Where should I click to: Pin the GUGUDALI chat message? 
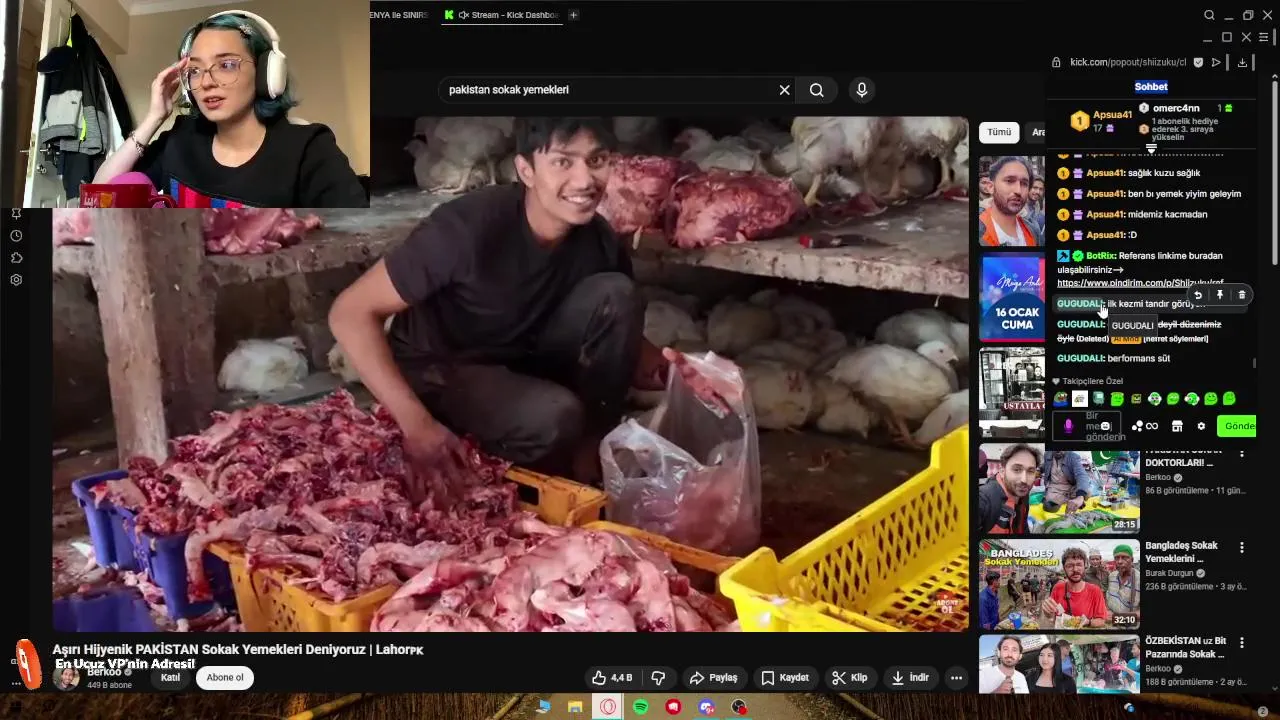1220,295
